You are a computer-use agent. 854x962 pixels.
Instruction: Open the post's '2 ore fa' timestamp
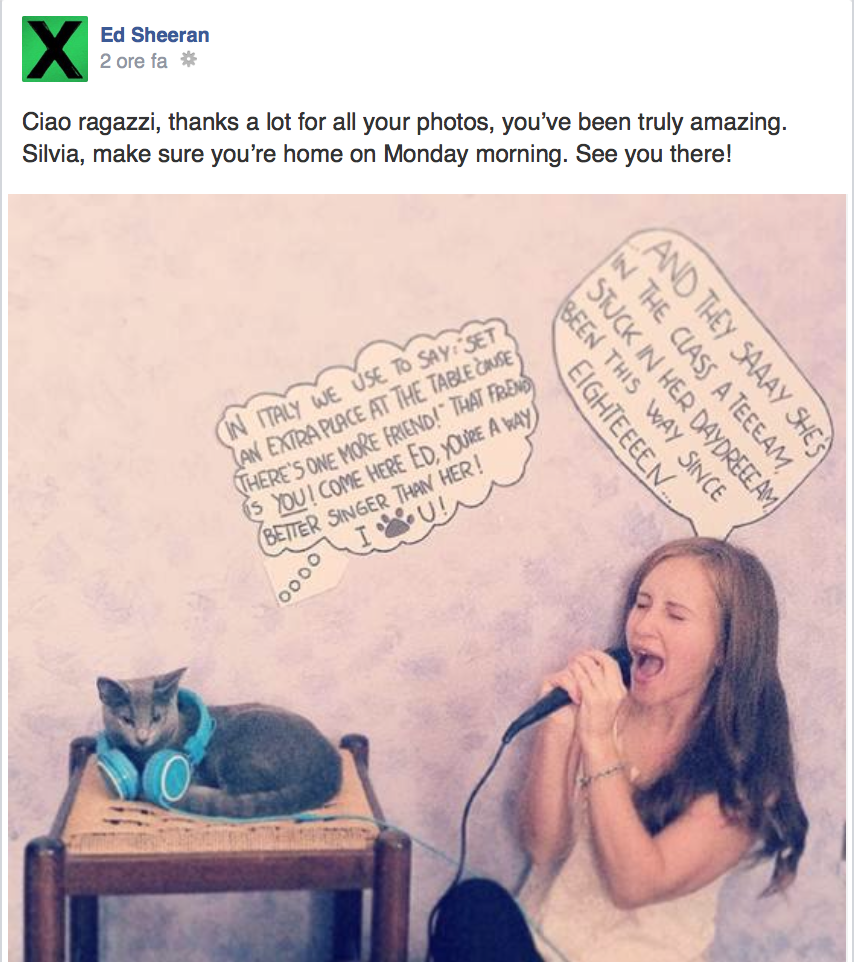(x=134, y=61)
